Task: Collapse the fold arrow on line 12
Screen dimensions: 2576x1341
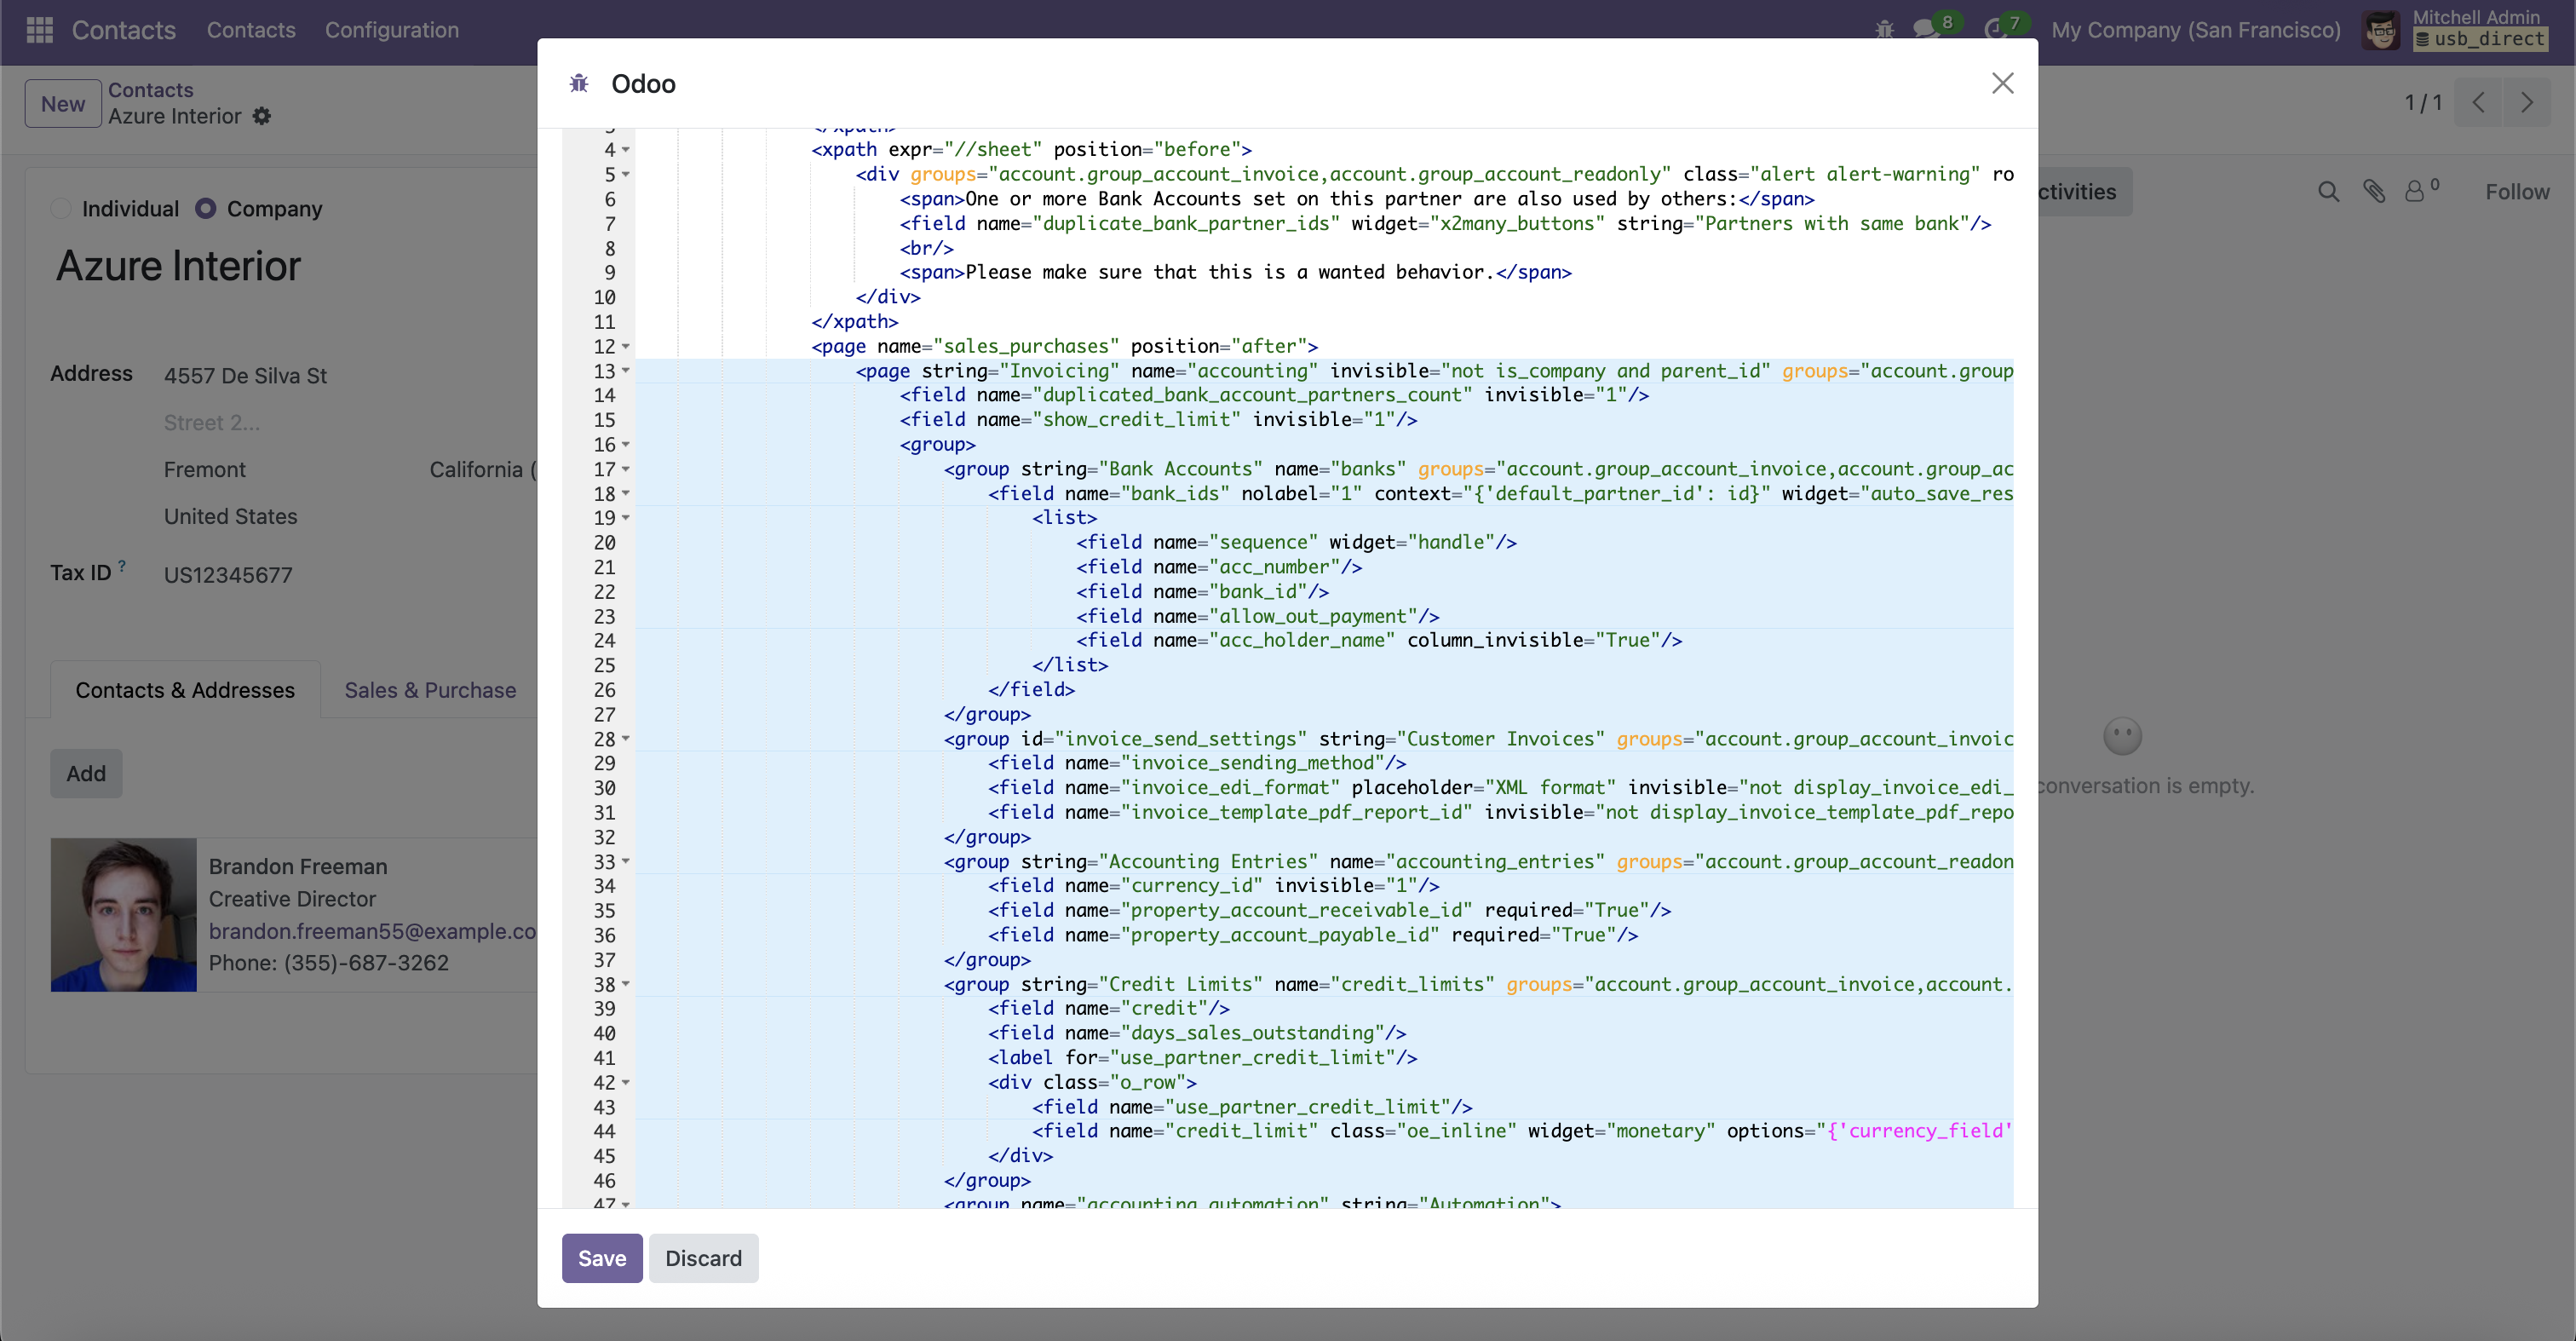Action: pos(626,347)
